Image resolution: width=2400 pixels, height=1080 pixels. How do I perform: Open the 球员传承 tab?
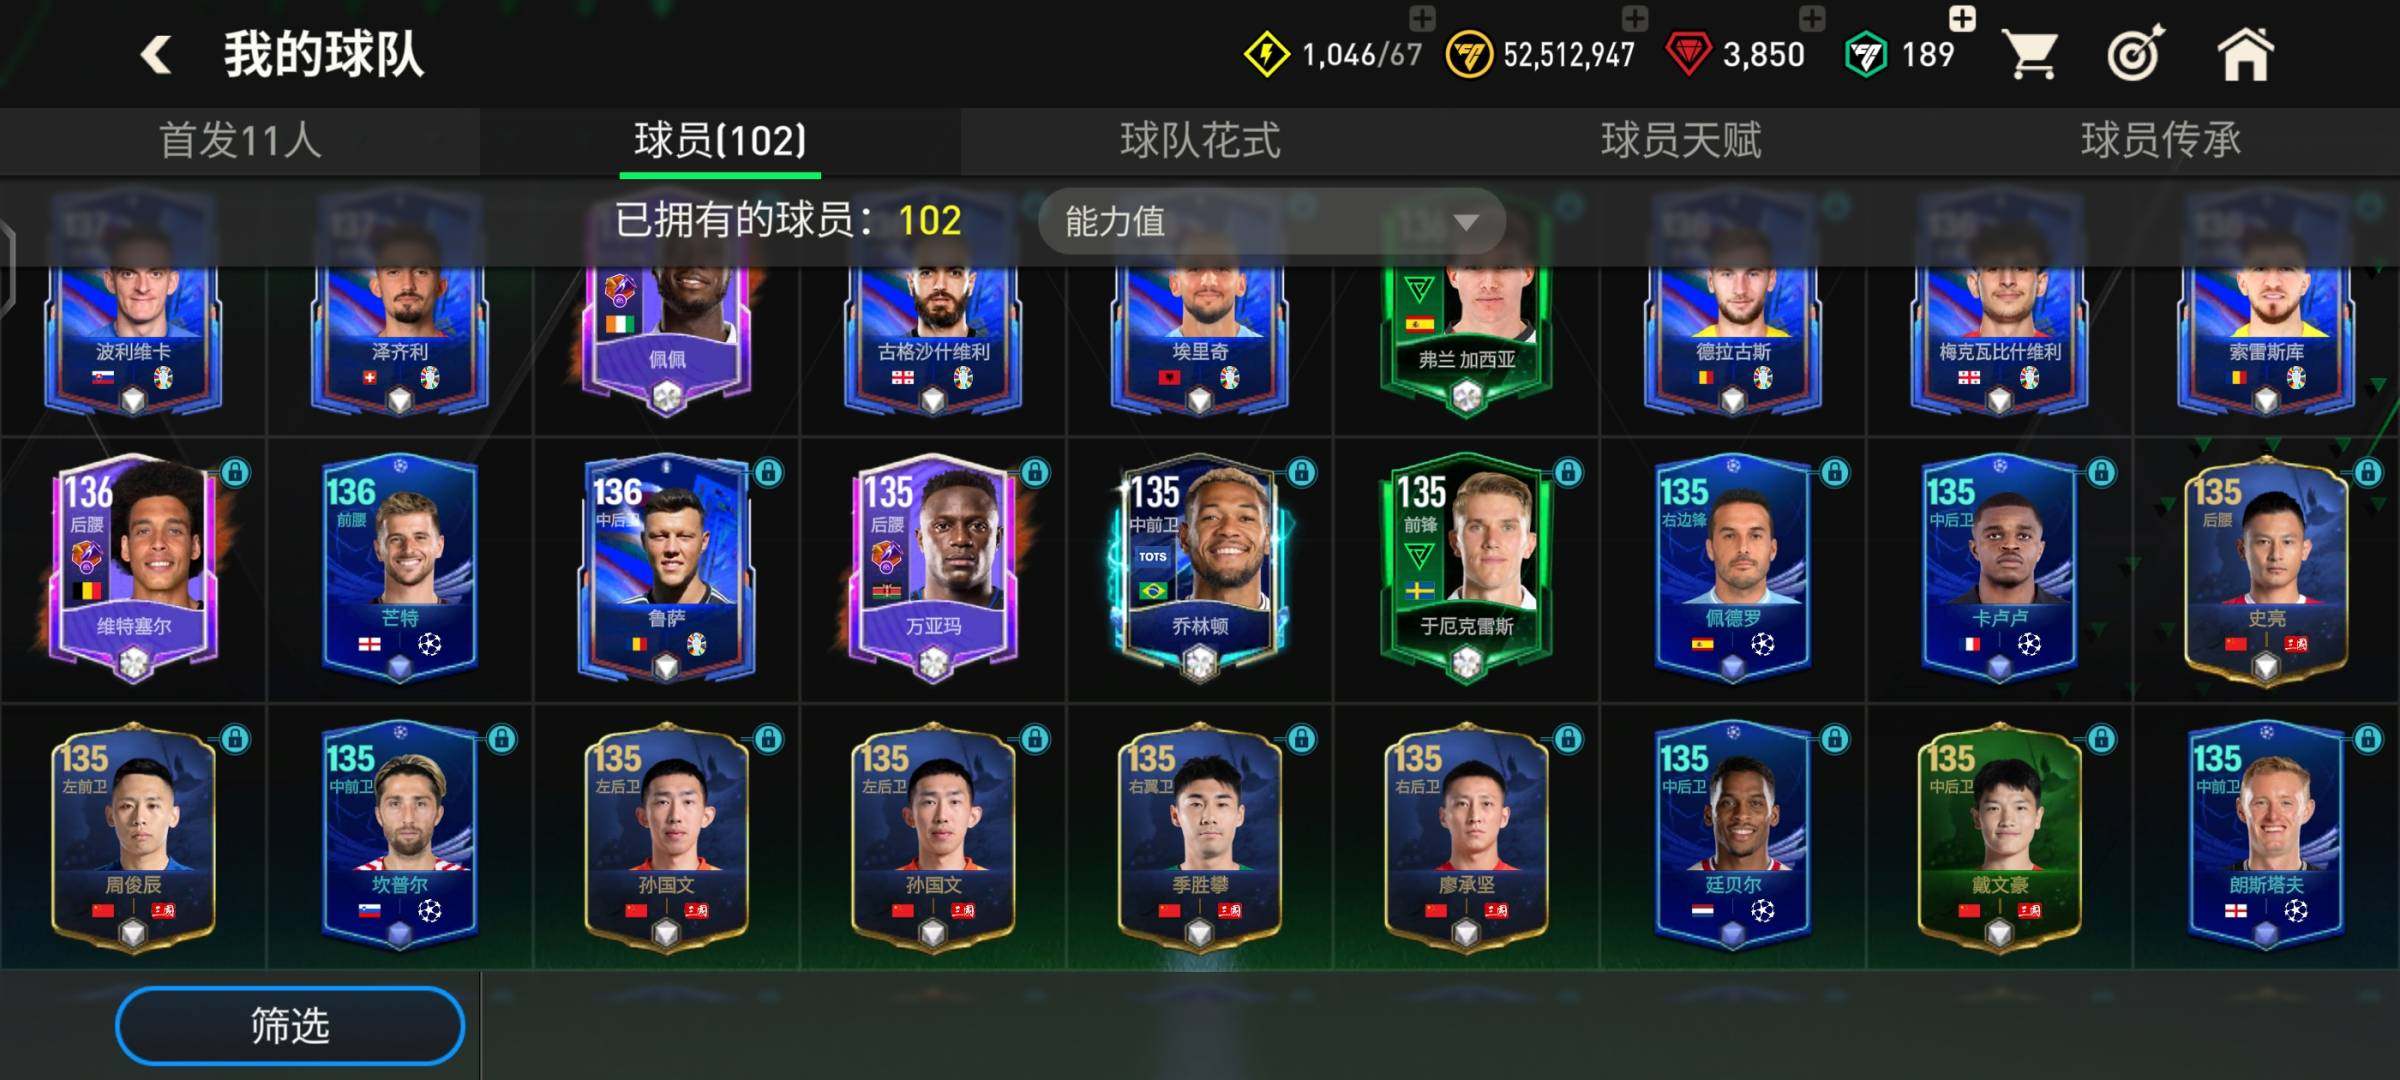click(2161, 141)
